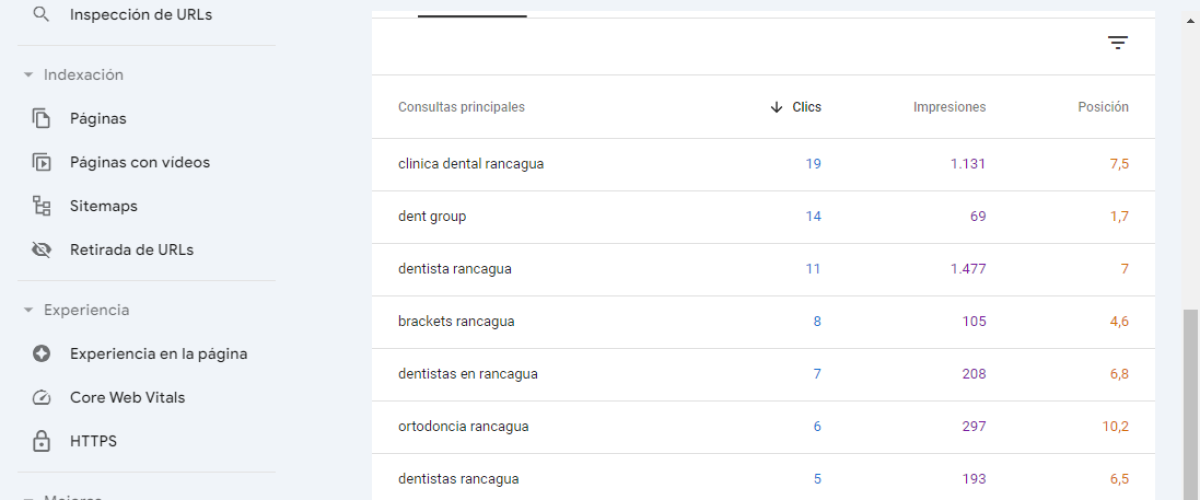Image resolution: width=1200 pixels, height=500 pixels.
Task: Click the 4,6 position value
Action: pos(1119,321)
